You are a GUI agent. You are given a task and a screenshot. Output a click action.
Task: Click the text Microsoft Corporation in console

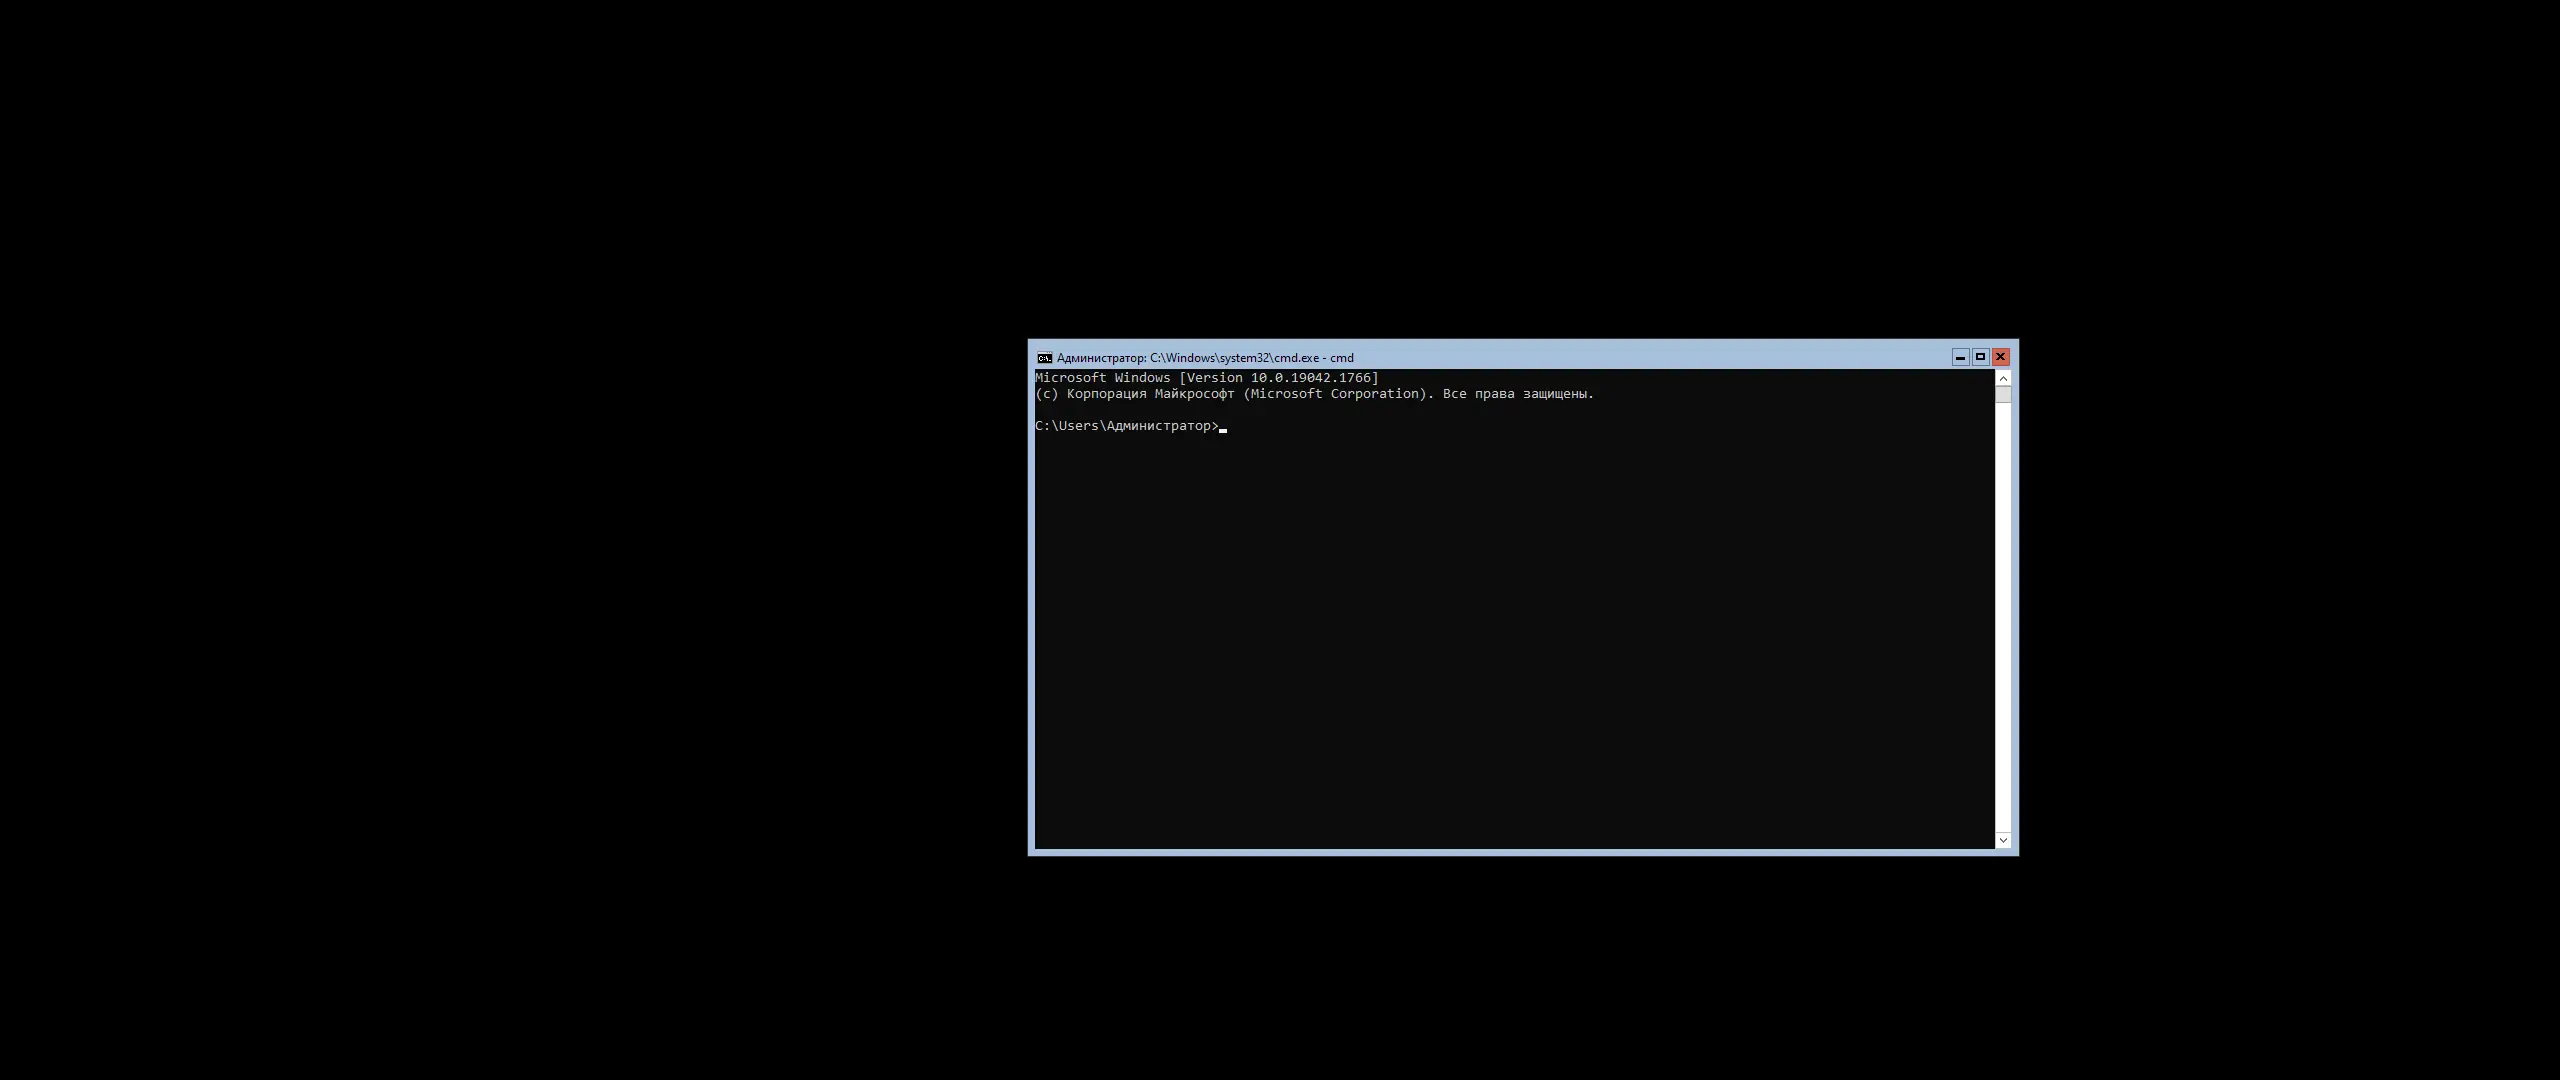pyautogui.click(x=1336, y=394)
